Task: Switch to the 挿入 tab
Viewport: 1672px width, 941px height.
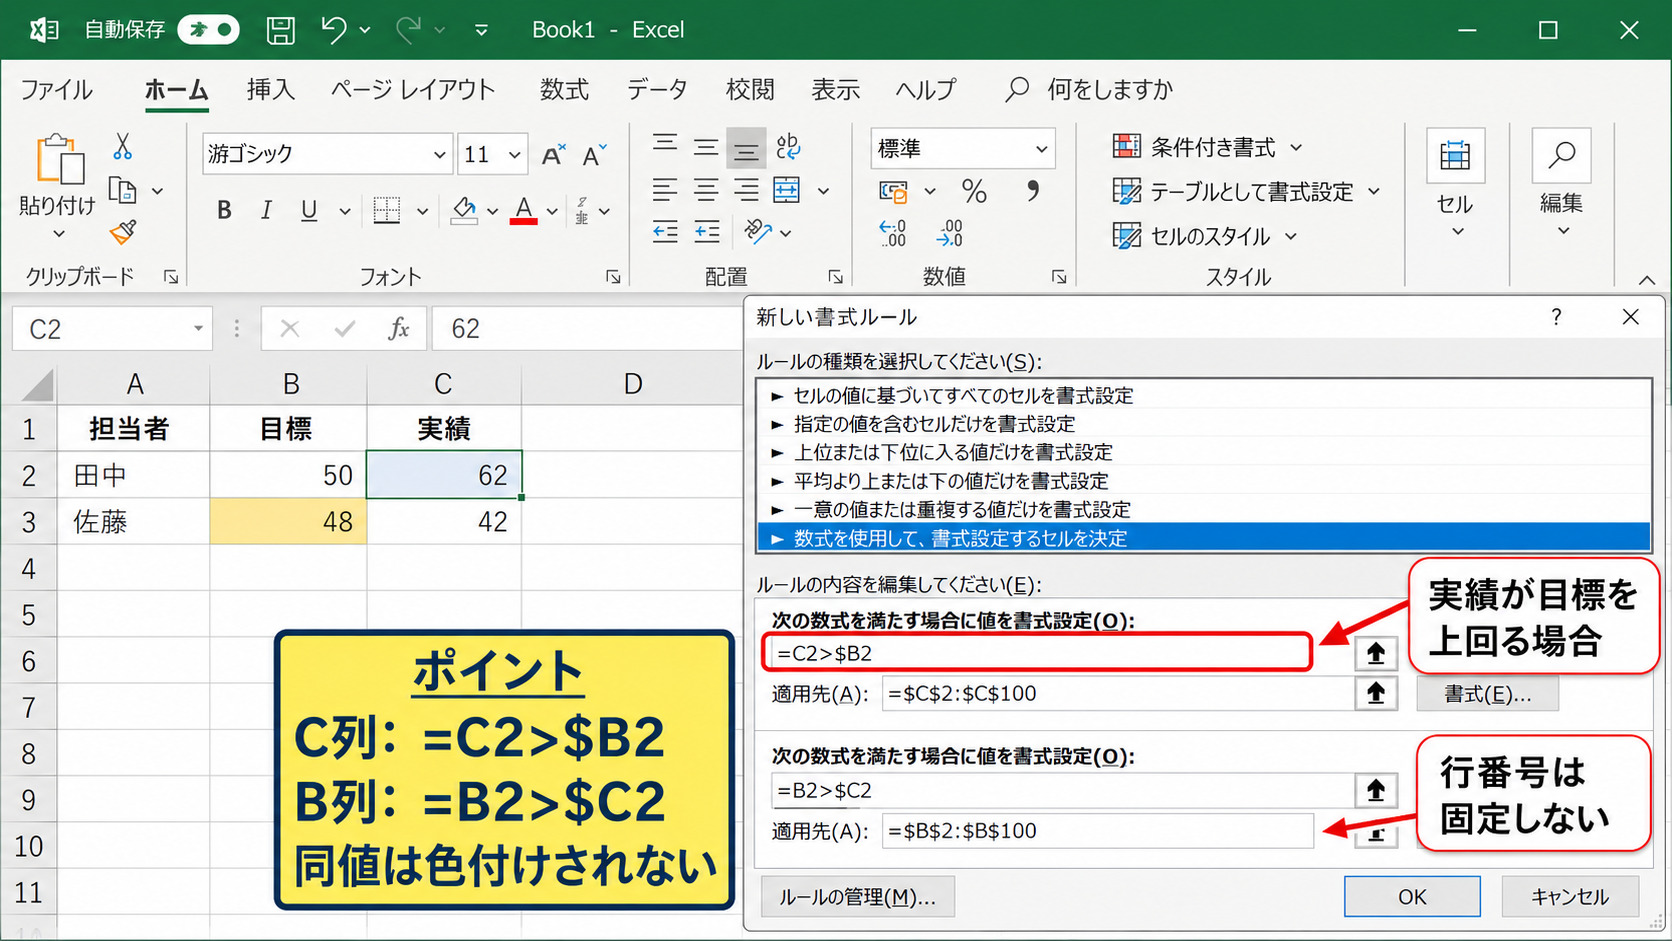Action: pos(271,90)
